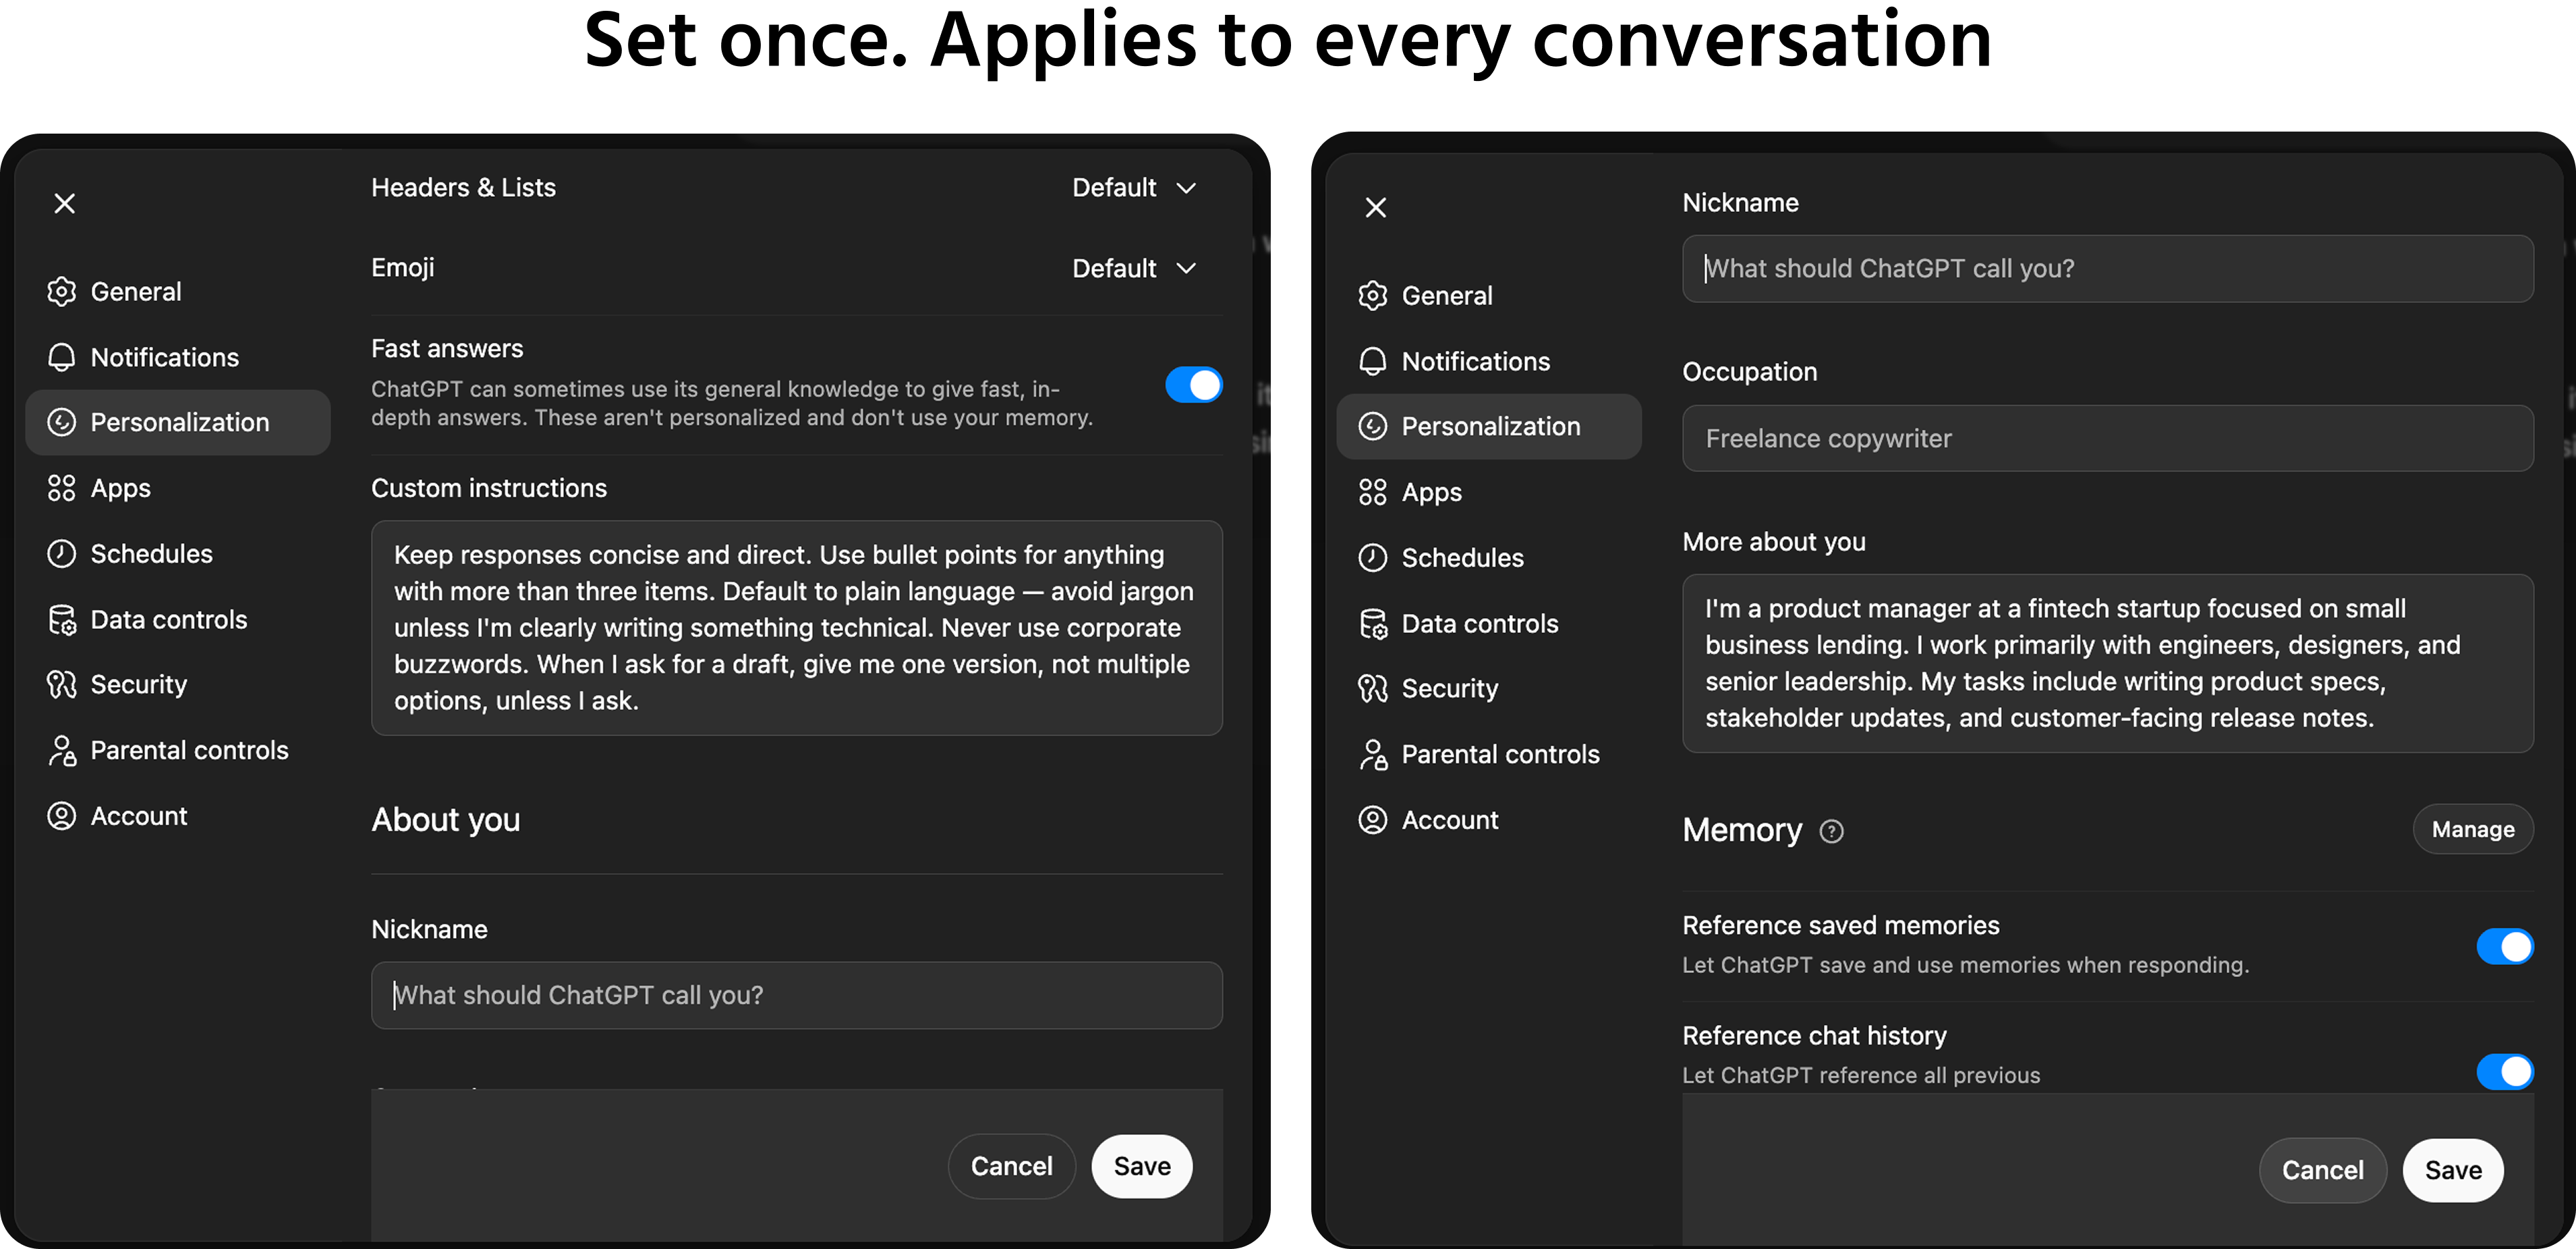Close the left settings window with X

(65, 204)
